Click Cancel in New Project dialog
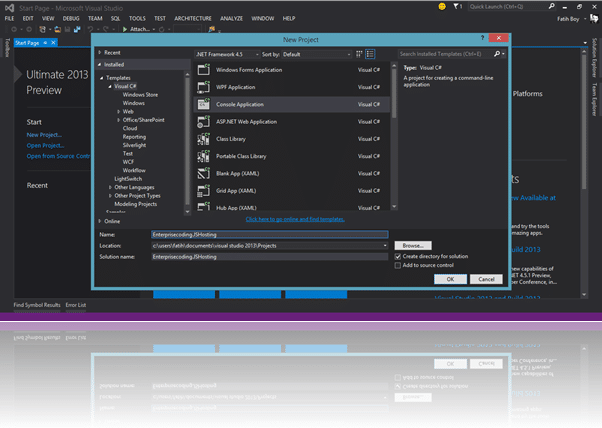 [x=486, y=279]
